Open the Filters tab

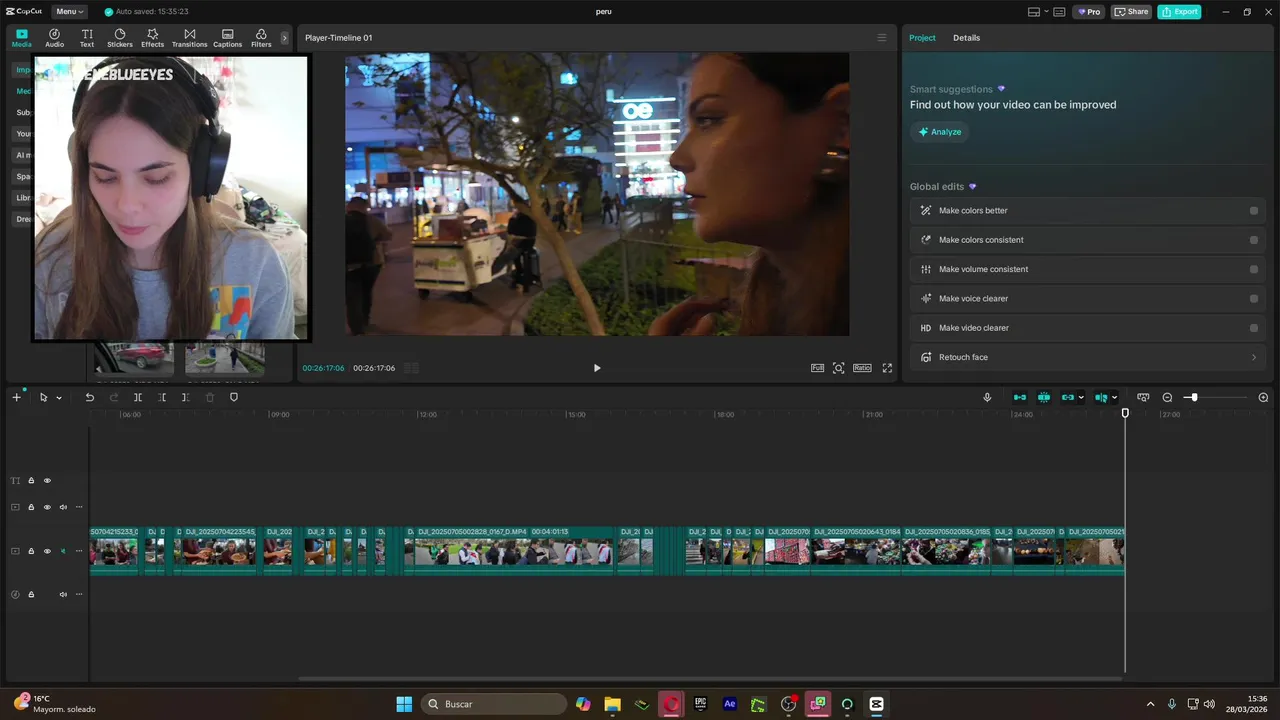(x=261, y=38)
